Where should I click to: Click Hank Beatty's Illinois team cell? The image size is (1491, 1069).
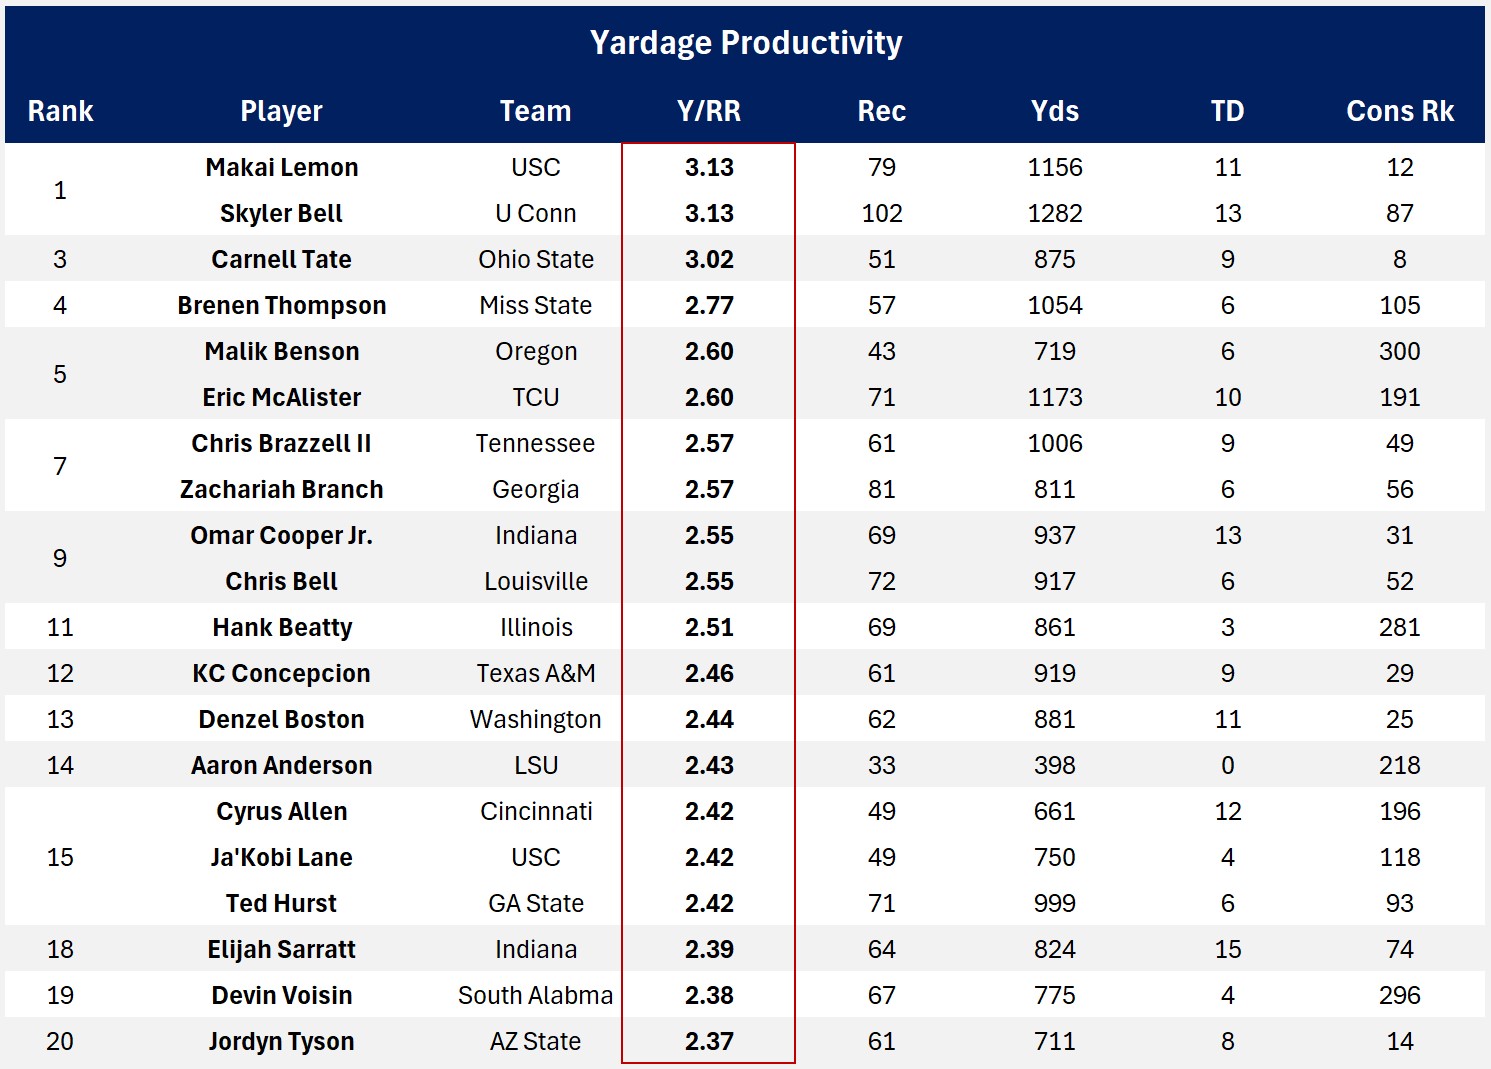point(535,627)
